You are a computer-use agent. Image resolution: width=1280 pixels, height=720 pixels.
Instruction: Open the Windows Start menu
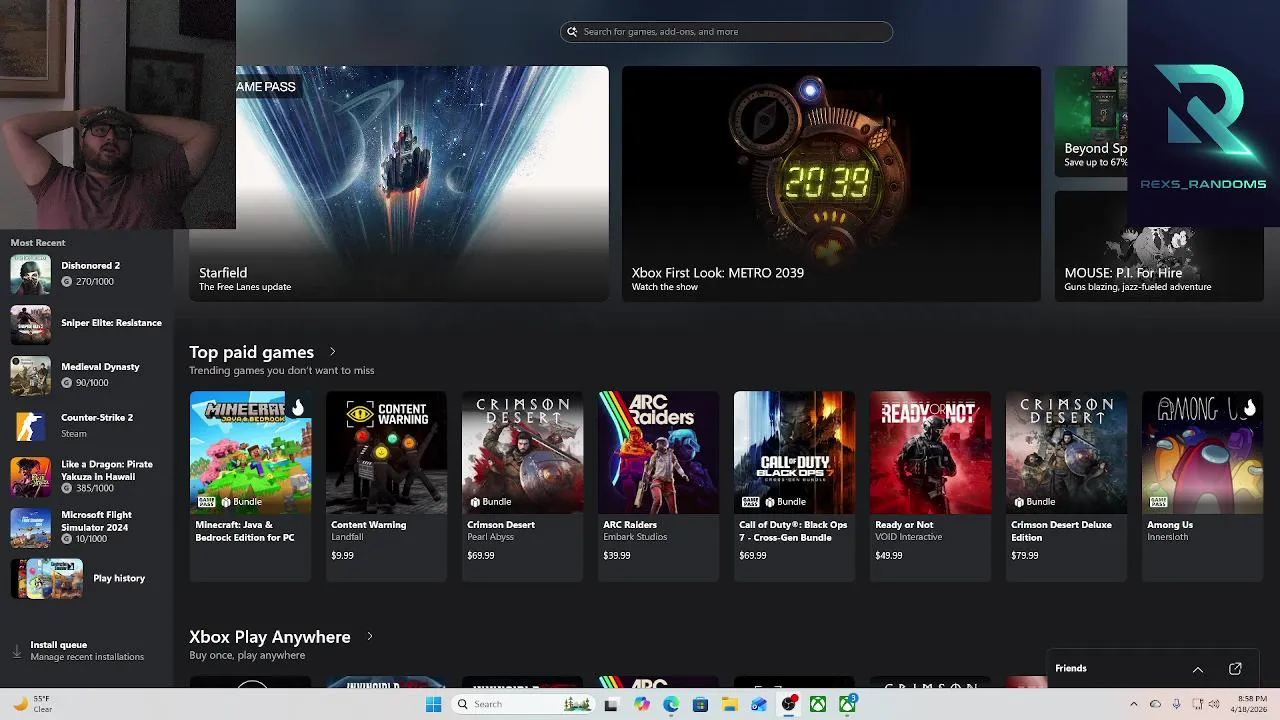[x=433, y=704]
